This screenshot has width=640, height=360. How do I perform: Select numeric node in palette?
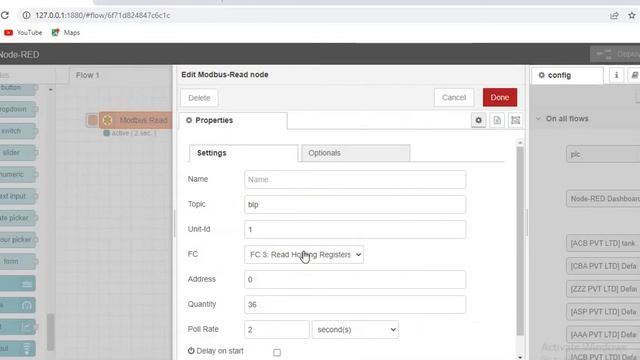coord(17,174)
